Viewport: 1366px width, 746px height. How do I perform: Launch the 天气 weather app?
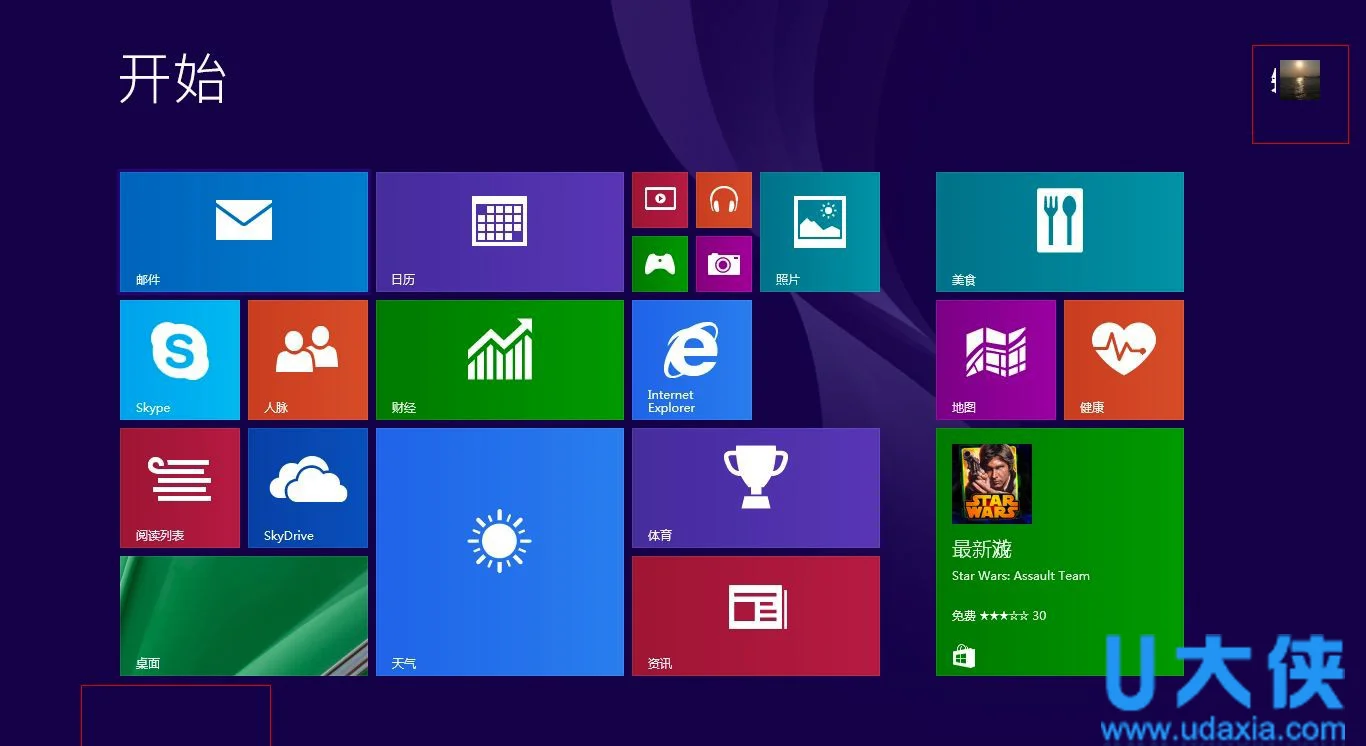pyautogui.click(x=500, y=550)
